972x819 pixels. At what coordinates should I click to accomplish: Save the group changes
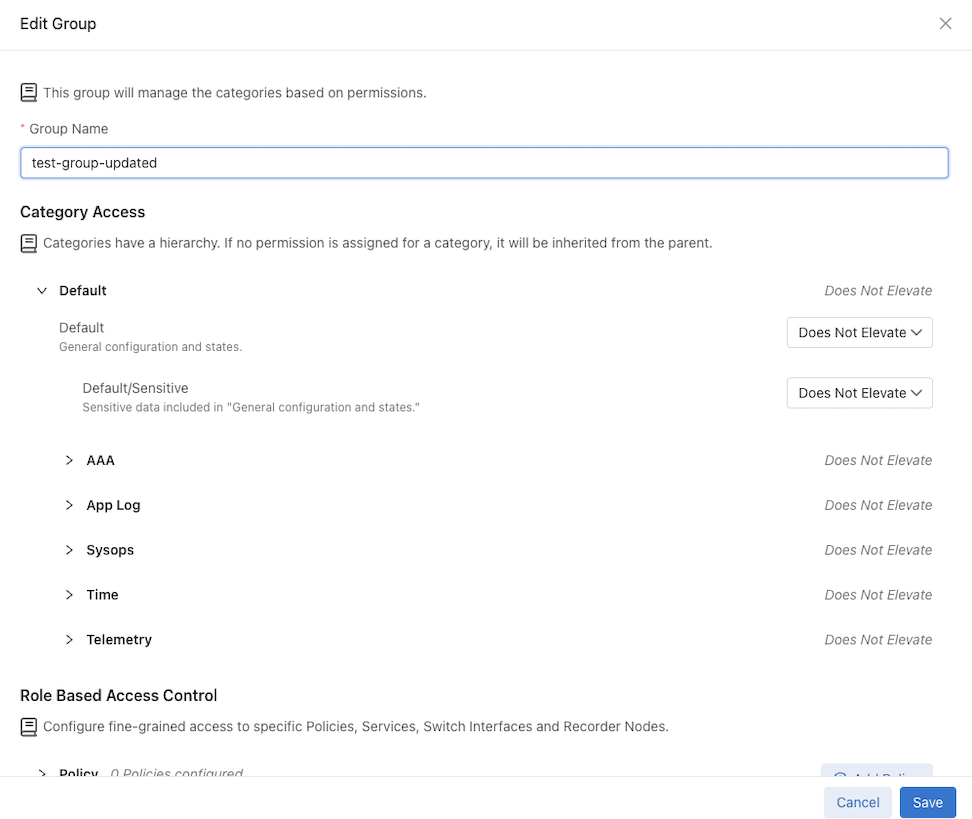click(x=927, y=802)
